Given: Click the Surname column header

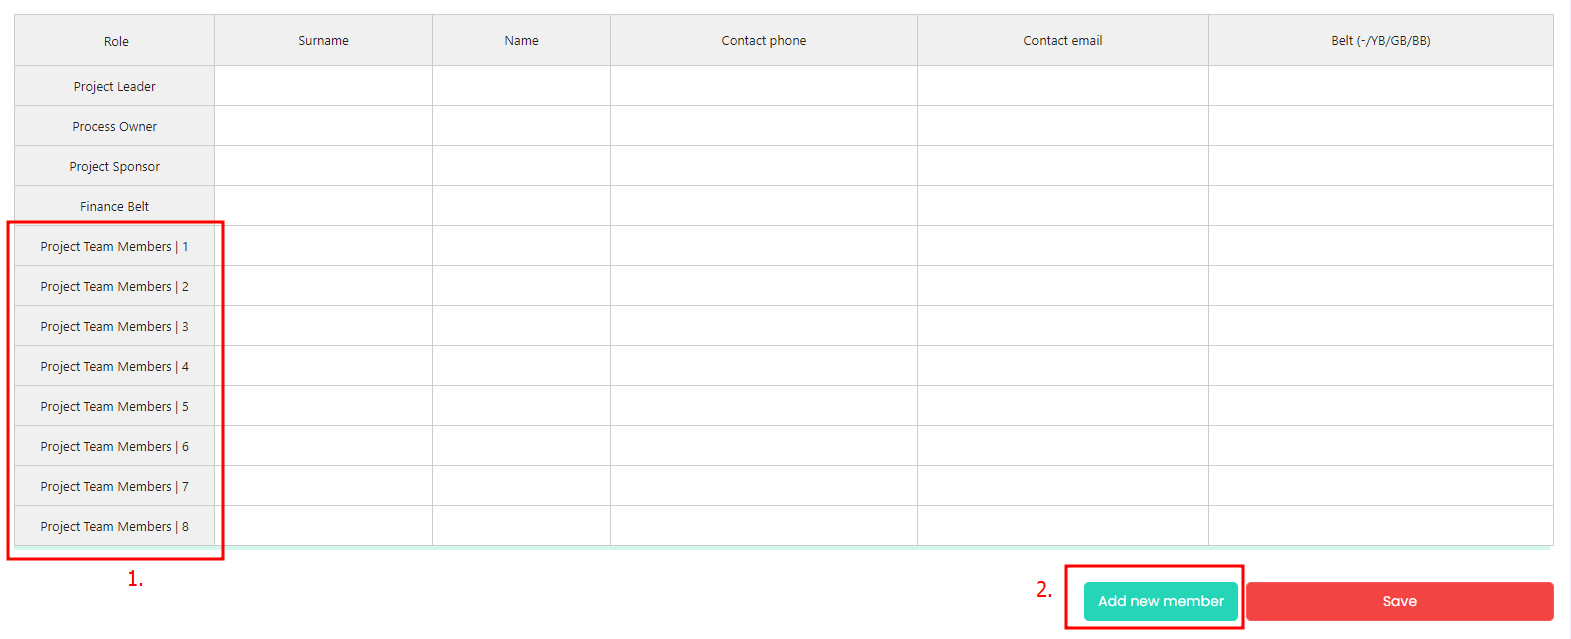Looking at the screenshot, I should pyautogui.click(x=323, y=41).
